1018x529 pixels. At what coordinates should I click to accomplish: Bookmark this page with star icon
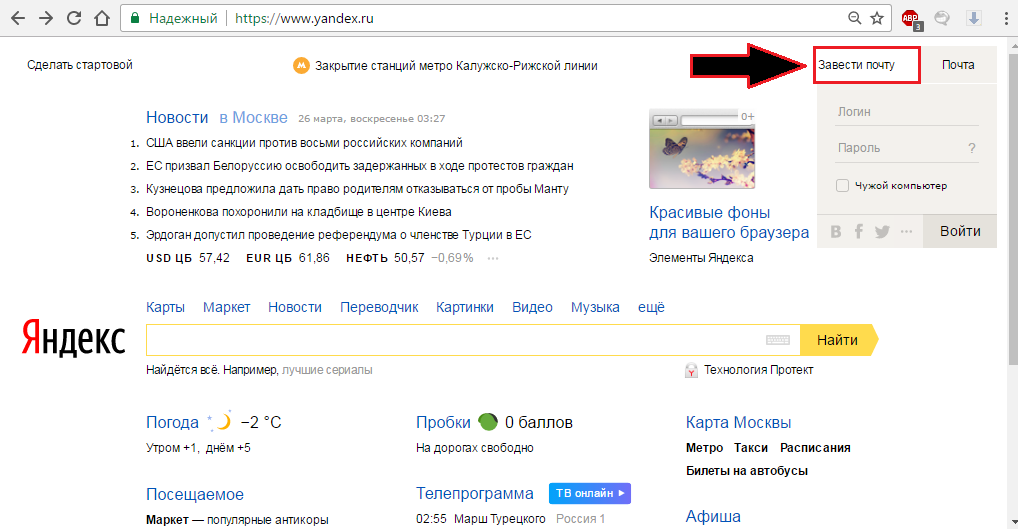tap(877, 18)
